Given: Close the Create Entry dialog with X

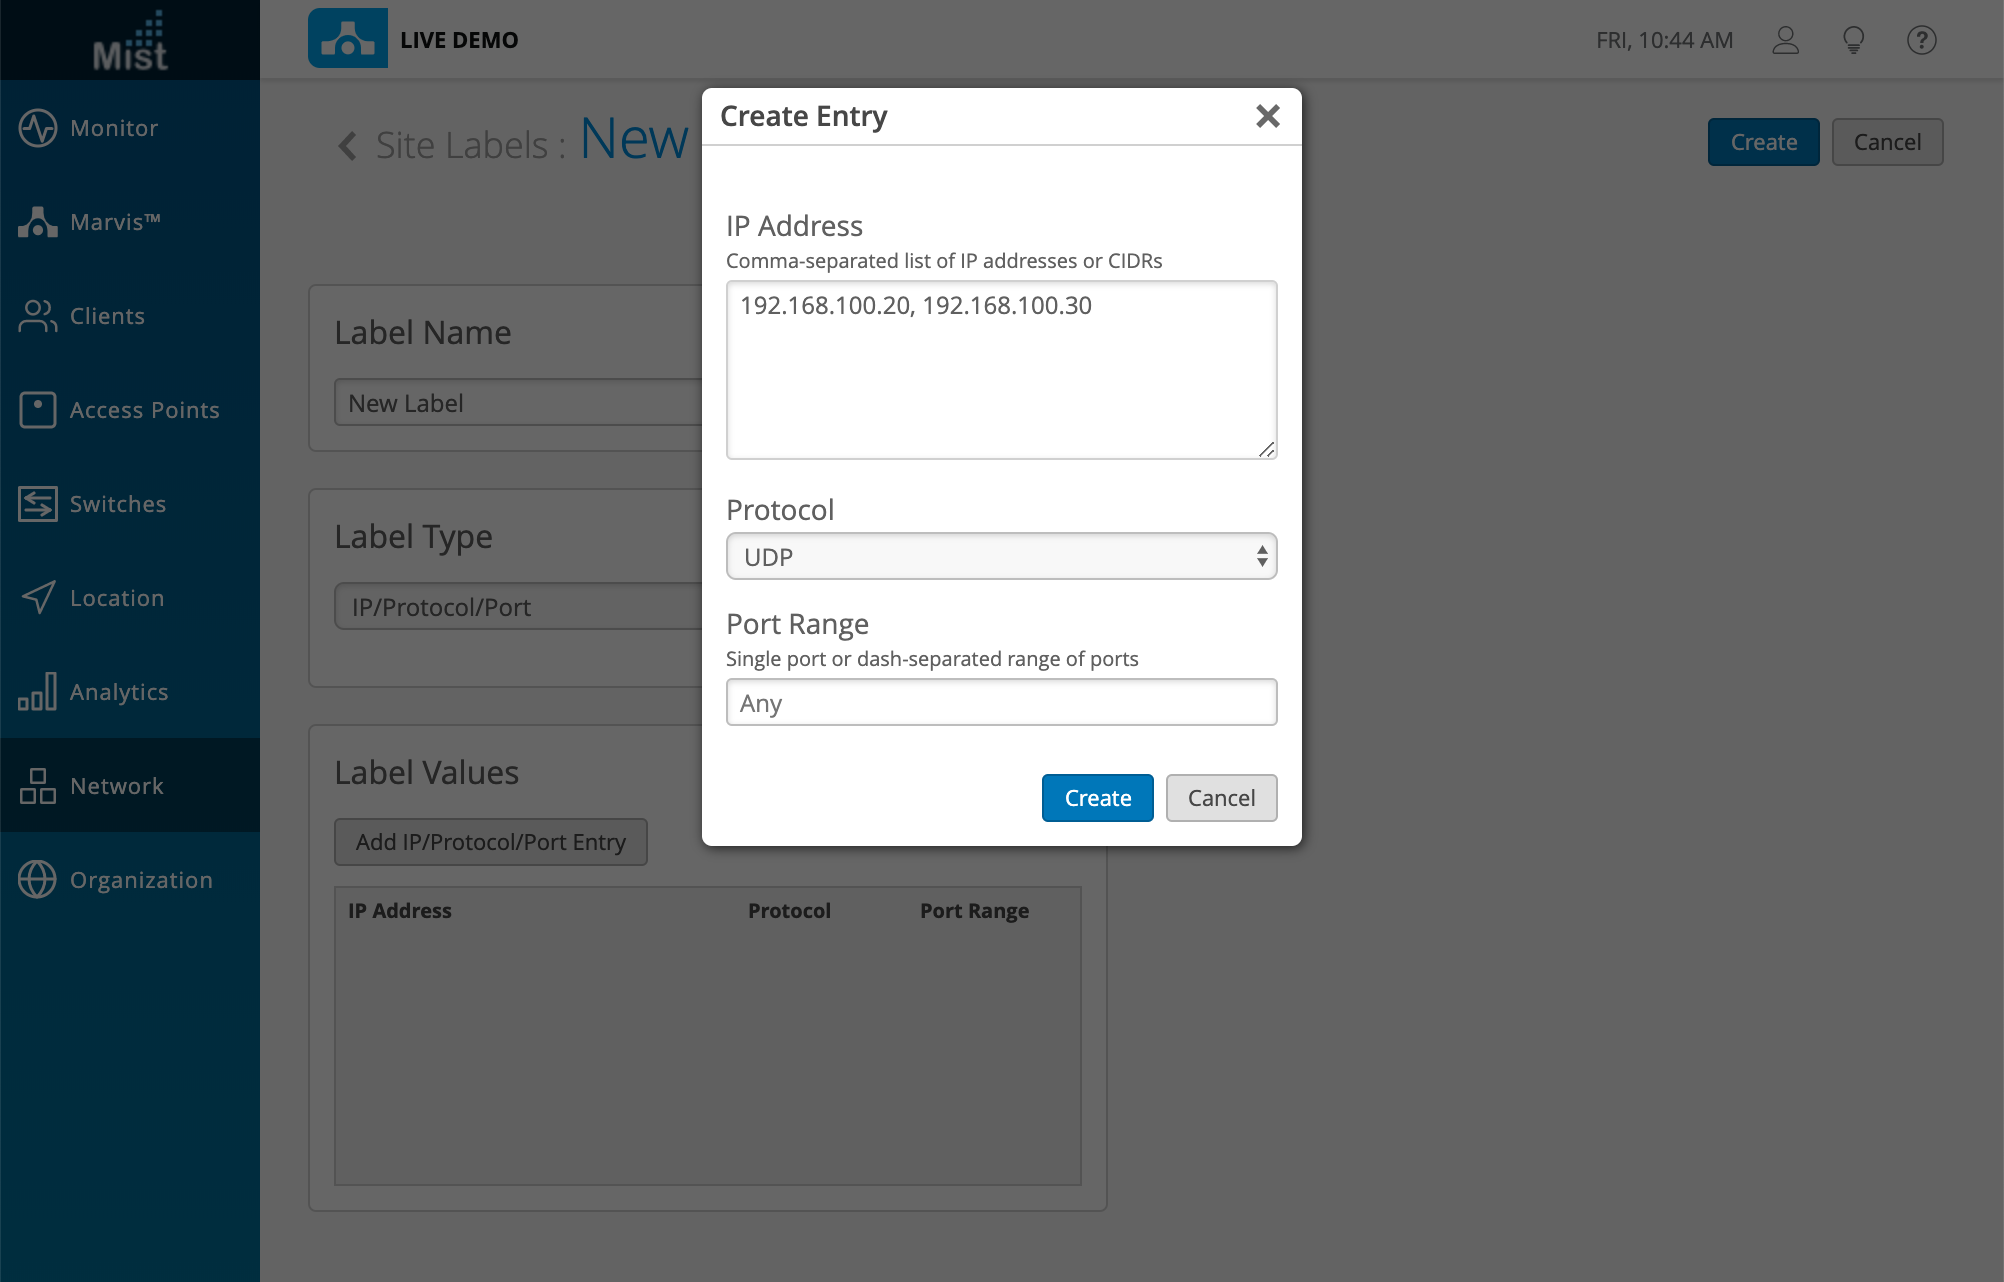Looking at the screenshot, I should coord(1267,117).
